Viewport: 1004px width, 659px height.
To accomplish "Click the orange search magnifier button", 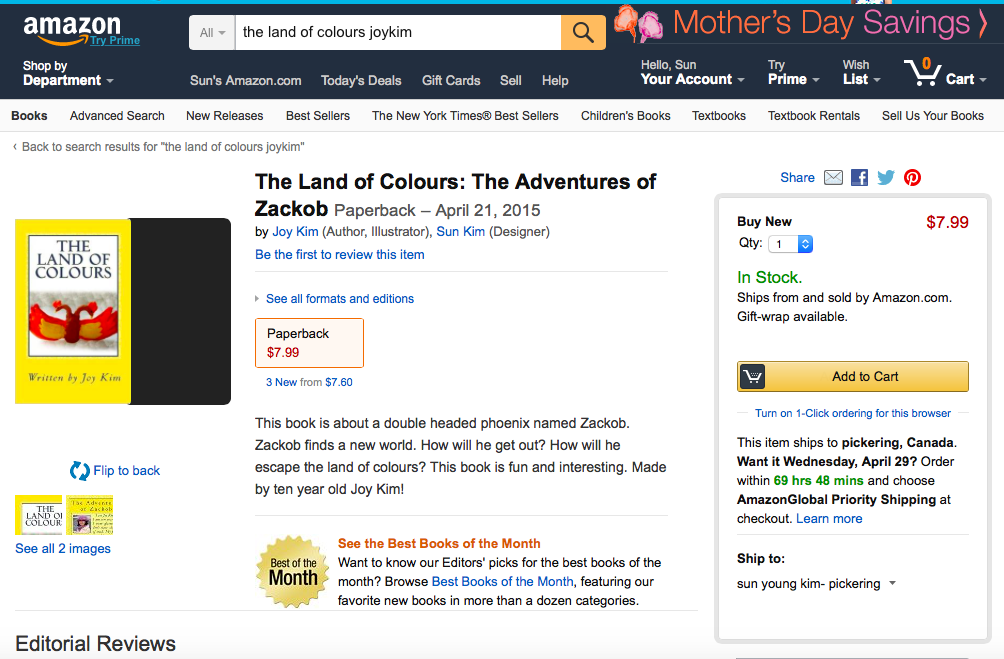I will point(583,32).
